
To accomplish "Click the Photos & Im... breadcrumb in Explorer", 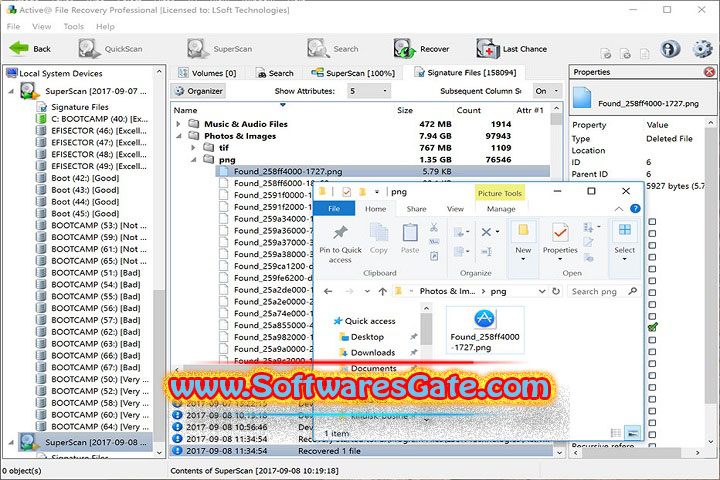I will [x=447, y=291].
